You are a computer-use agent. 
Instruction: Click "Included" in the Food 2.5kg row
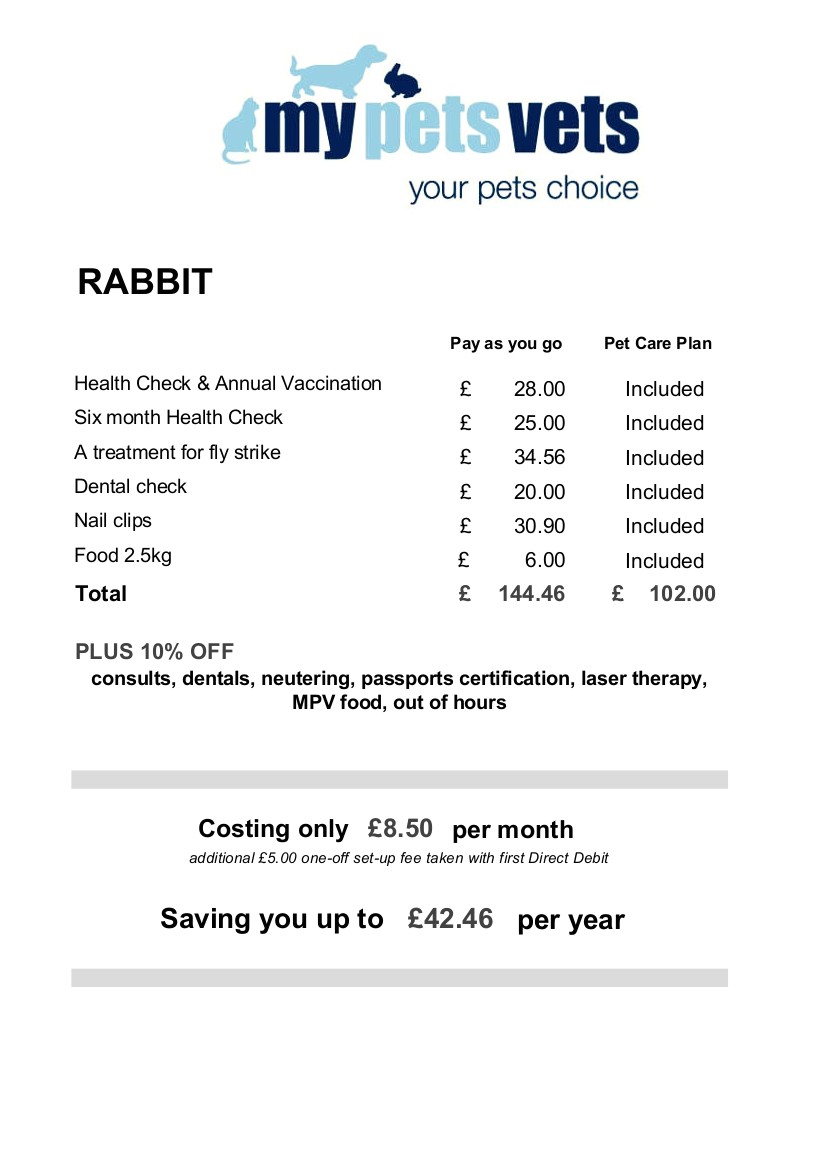tap(664, 561)
